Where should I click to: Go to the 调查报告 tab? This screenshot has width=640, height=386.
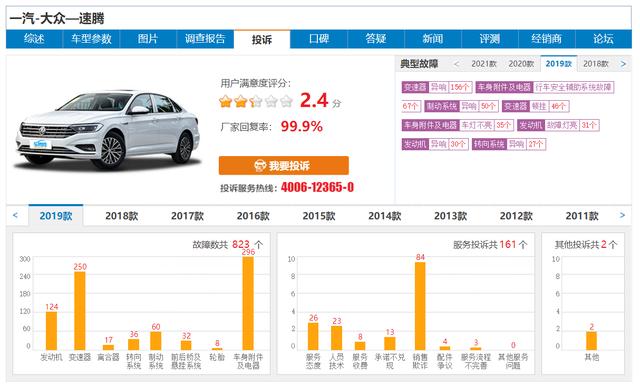(x=205, y=39)
